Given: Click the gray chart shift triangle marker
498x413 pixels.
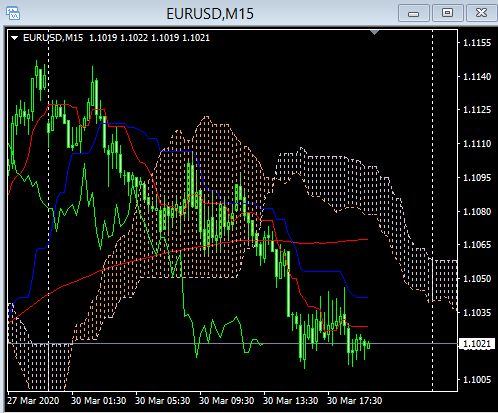Looking at the screenshot, I should [375, 32].
